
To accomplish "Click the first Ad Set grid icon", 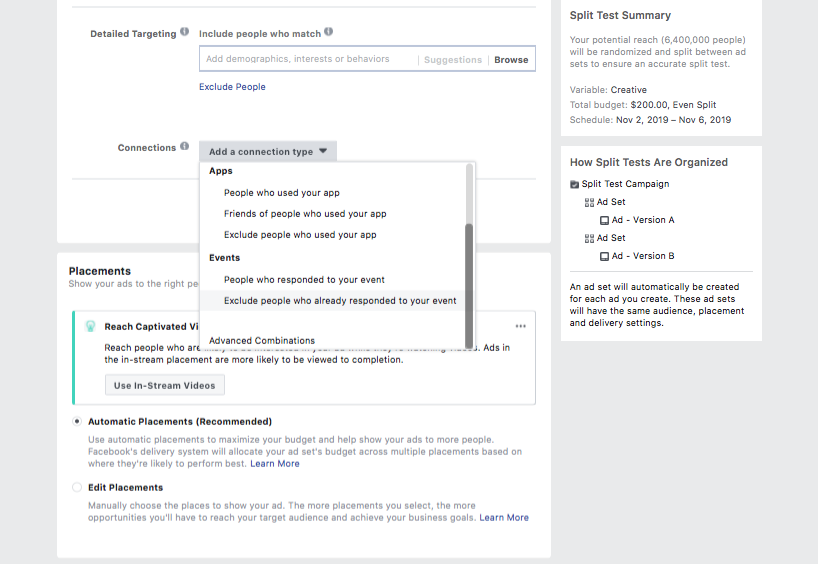I will pyautogui.click(x=590, y=202).
